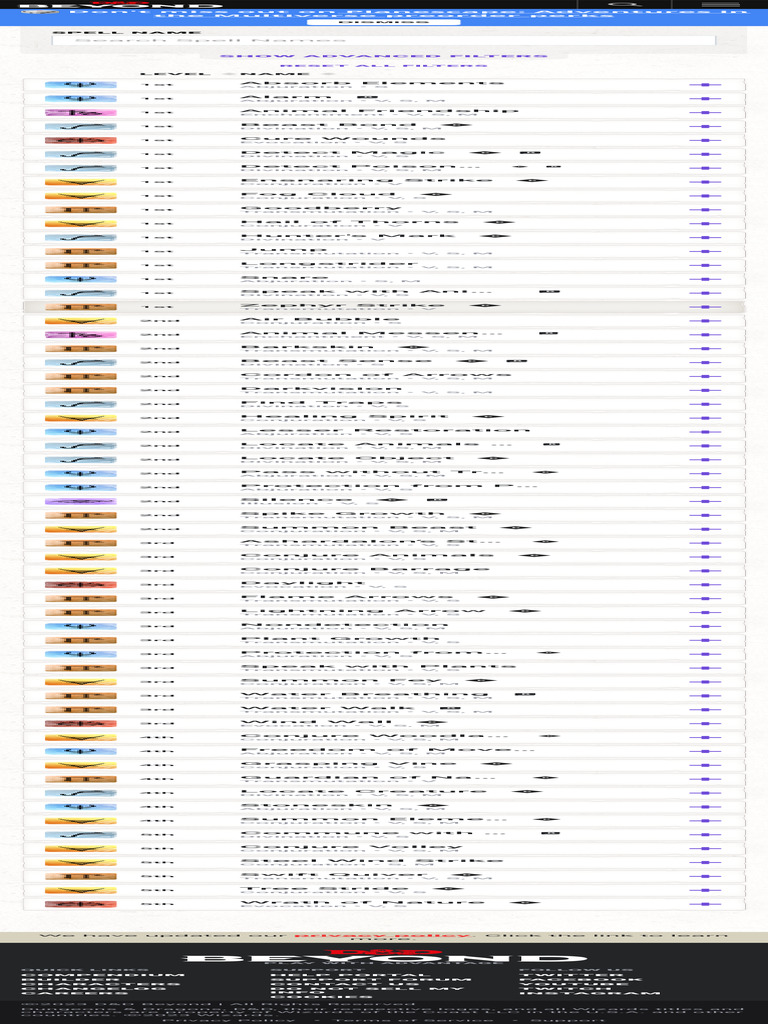Expand the Nondetection spell row
The image size is (768, 1024).
point(705,626)
